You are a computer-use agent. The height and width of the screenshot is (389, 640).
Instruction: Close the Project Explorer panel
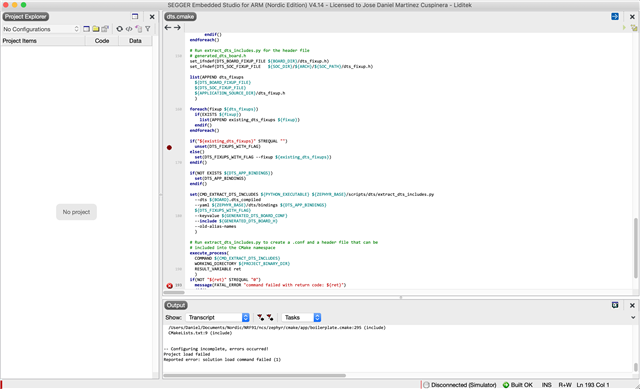pos(152,17)
